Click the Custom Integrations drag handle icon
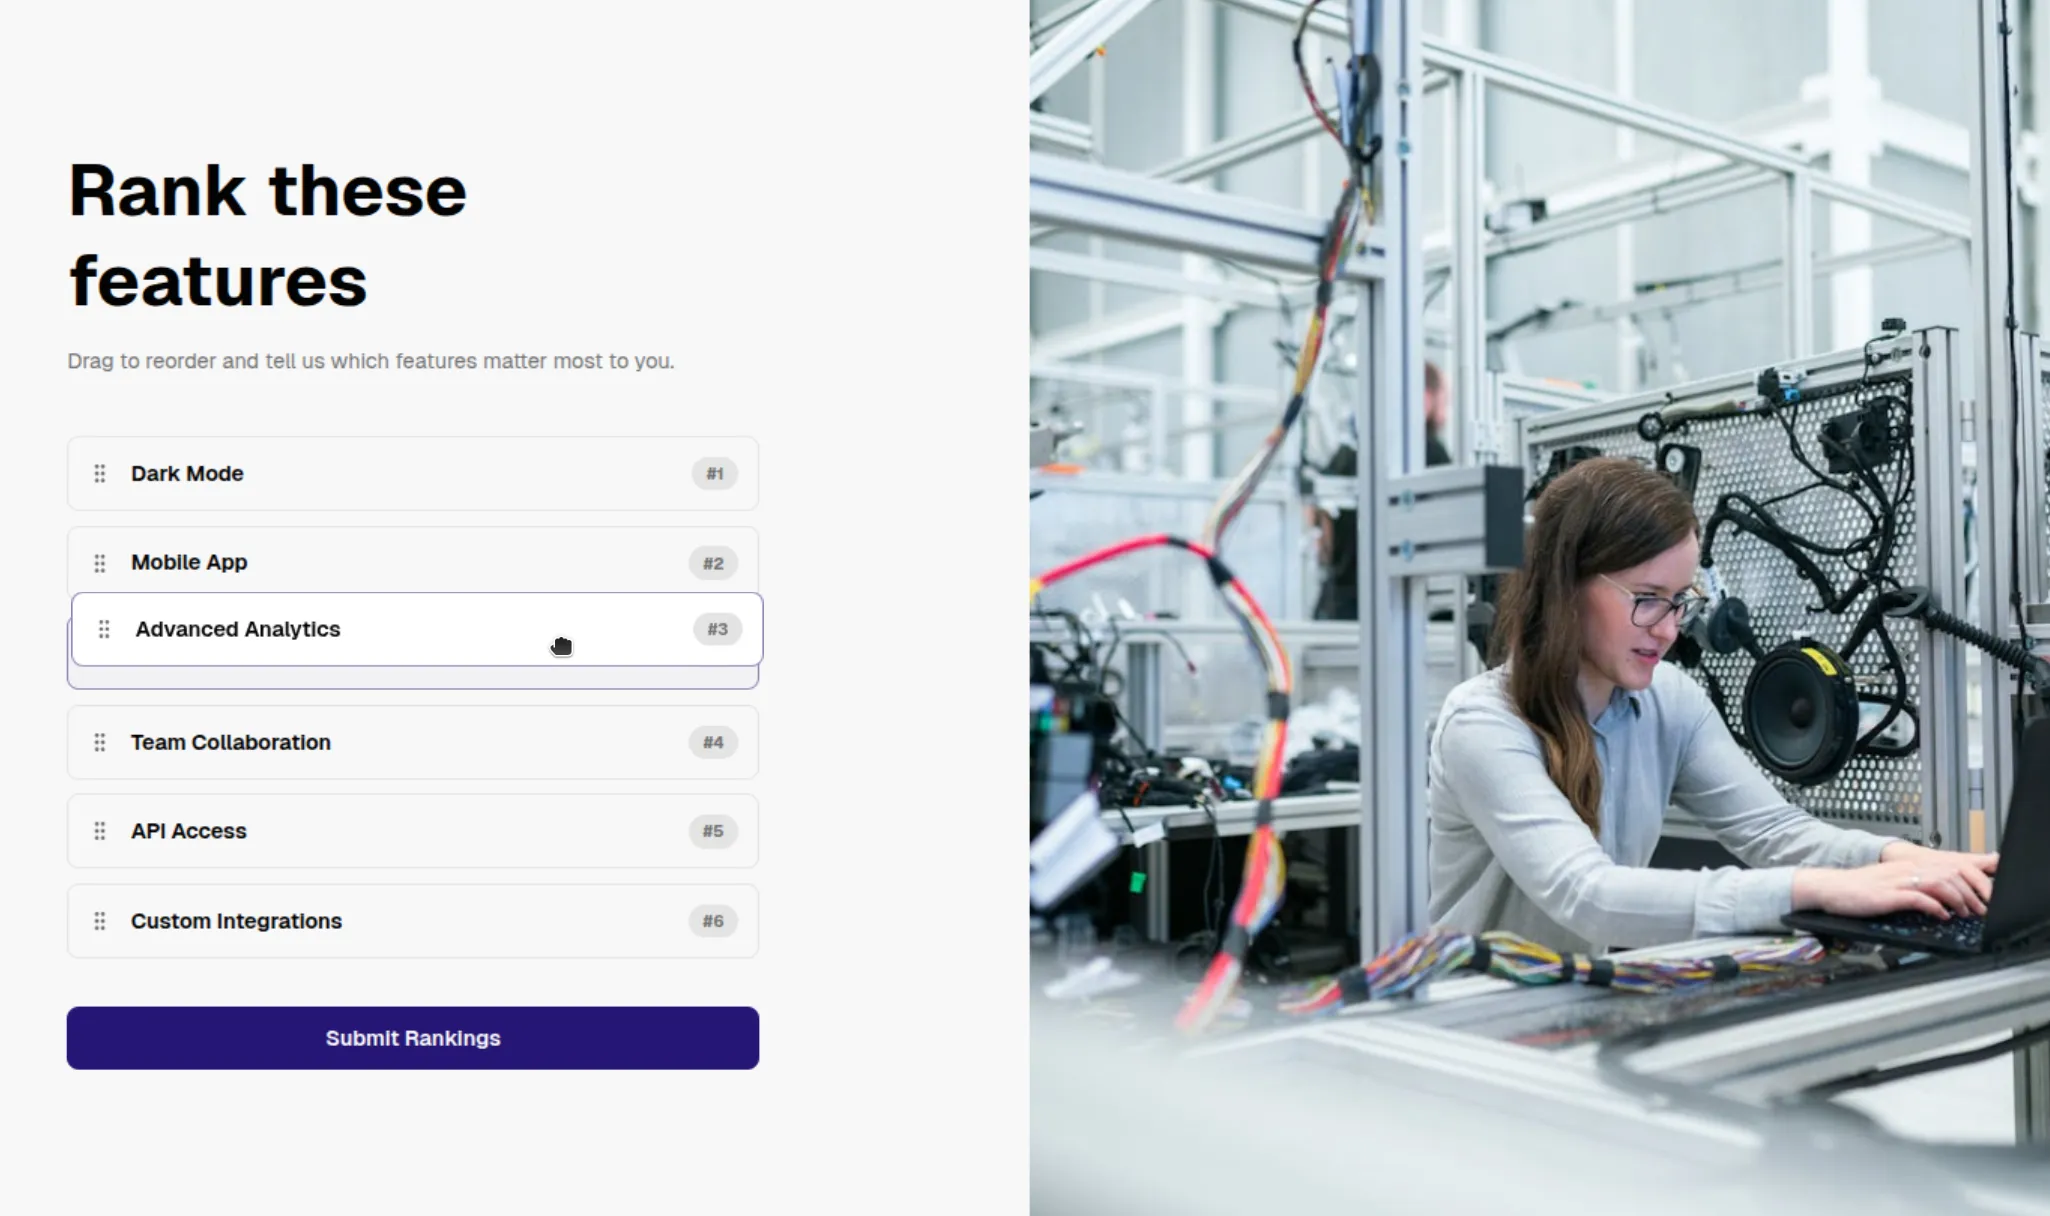The height and width of the screenshot is (1216, 2050). (x=100, y=921)
